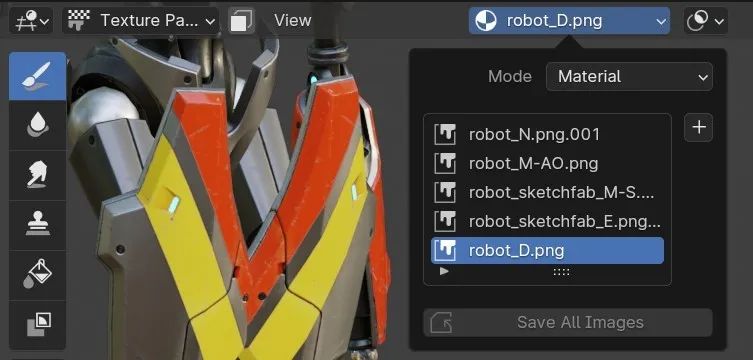Add a new texture slot with plus
Image resolution: width=753 pixels, height=360 pixels.
click(698, 128)
